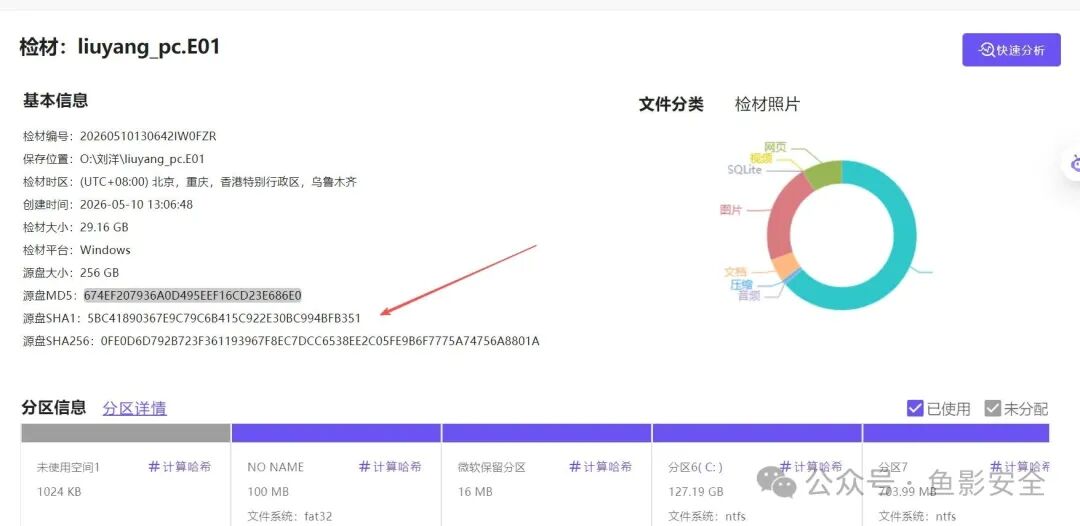This screenshot has height=526, width=1080.
Task: Click the magnifier icon in 快速分析 button
Action: pos(987,50)
